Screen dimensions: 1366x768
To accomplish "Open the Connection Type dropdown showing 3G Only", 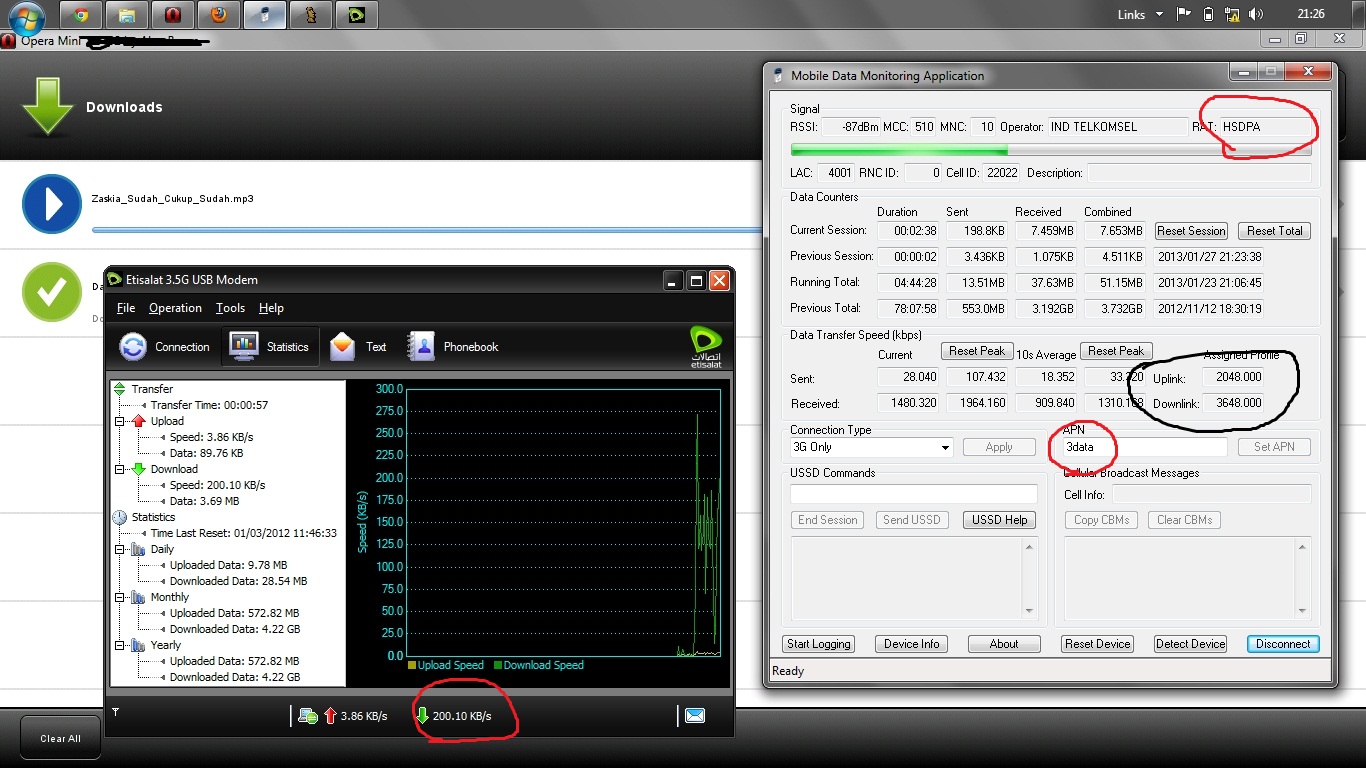I will pos(871,447).
